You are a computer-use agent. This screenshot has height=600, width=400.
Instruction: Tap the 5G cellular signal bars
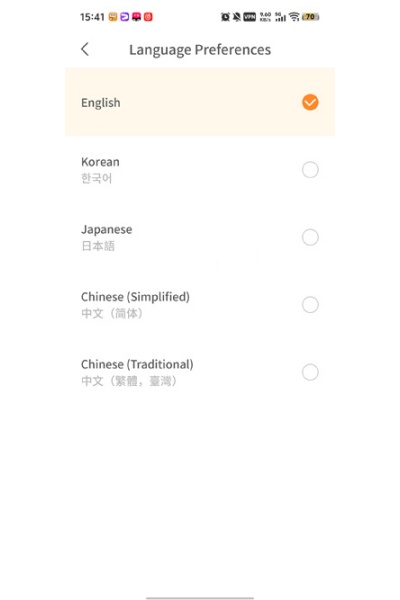(280, 17)
